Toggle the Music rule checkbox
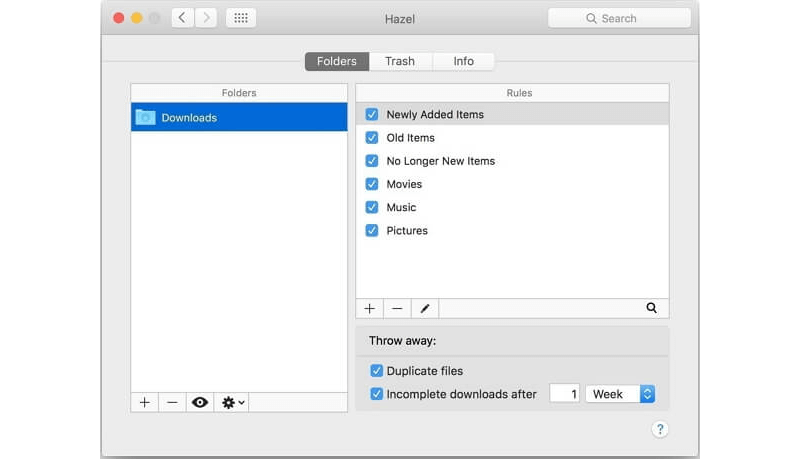Viewport: 800px width, 459px height. 372,207
